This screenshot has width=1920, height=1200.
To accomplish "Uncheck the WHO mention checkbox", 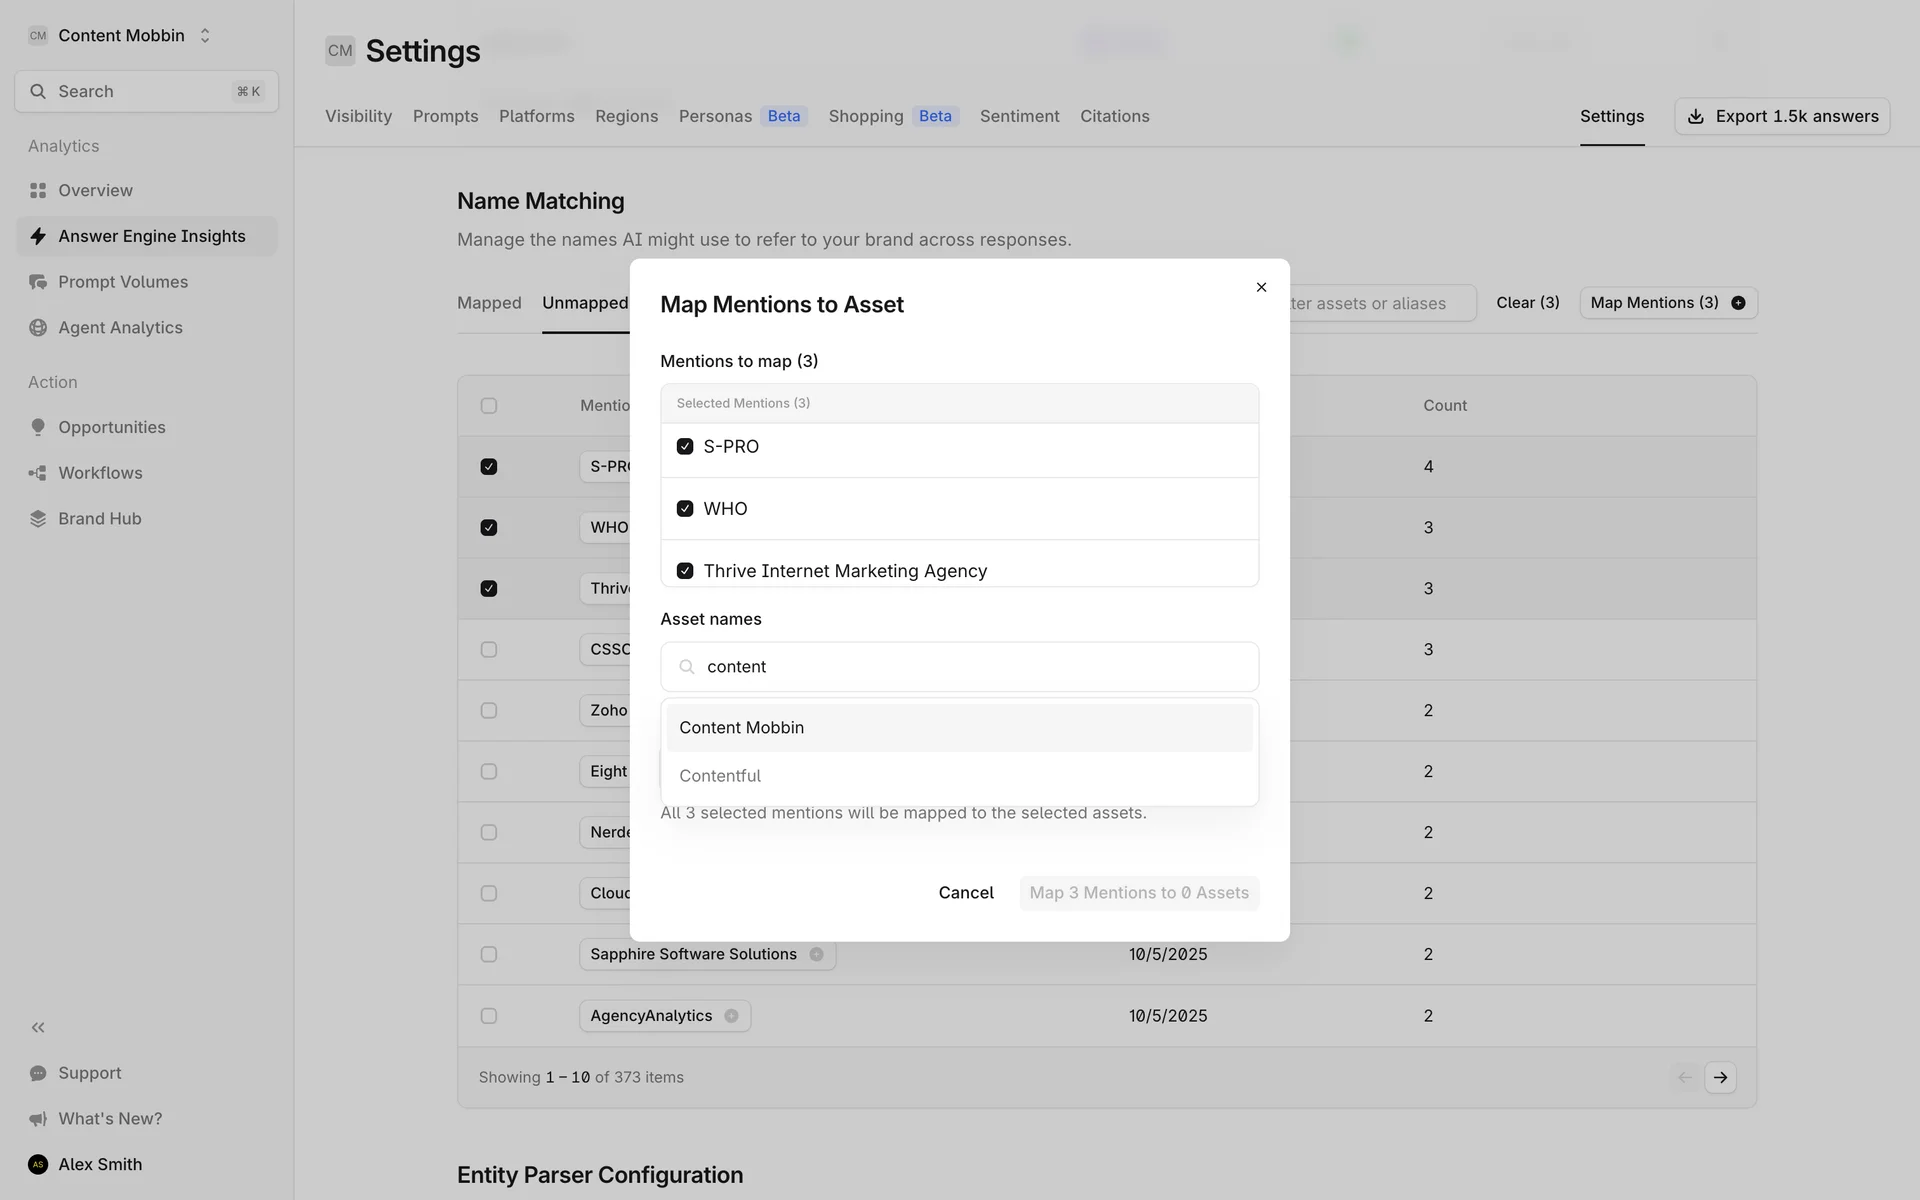I will [x=685, y=509].
